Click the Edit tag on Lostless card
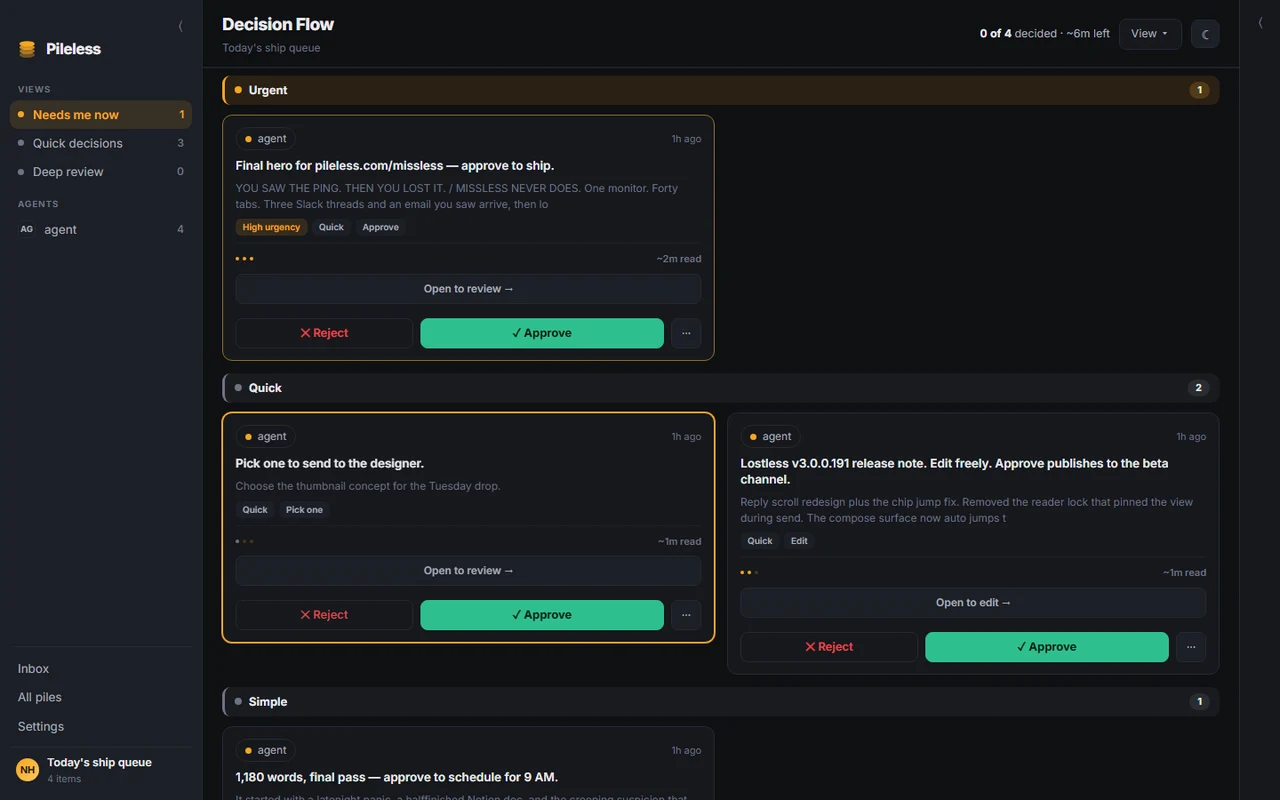Image resolution: width=1280 pixels, height=800 pixels. [799, 541]
